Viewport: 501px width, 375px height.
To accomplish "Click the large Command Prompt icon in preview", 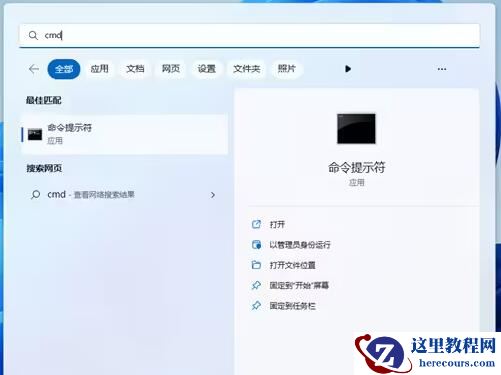I will [356, 129].
